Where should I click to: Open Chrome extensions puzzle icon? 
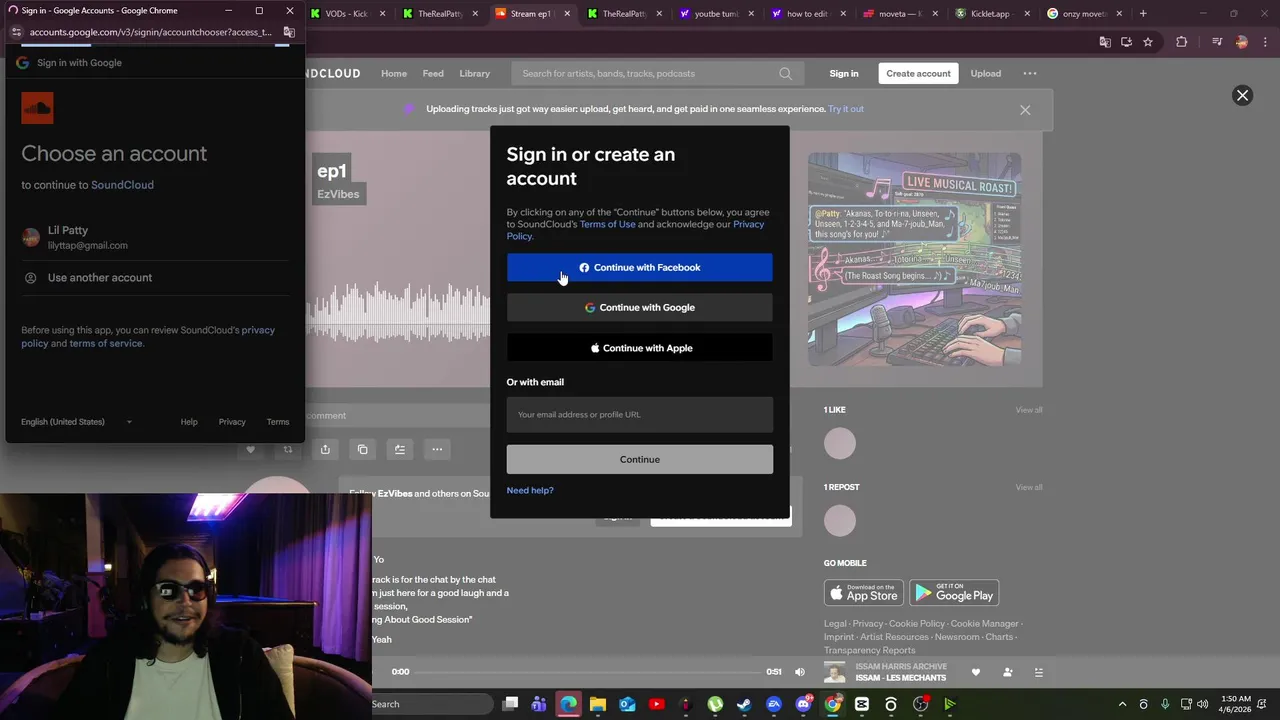1182,42
